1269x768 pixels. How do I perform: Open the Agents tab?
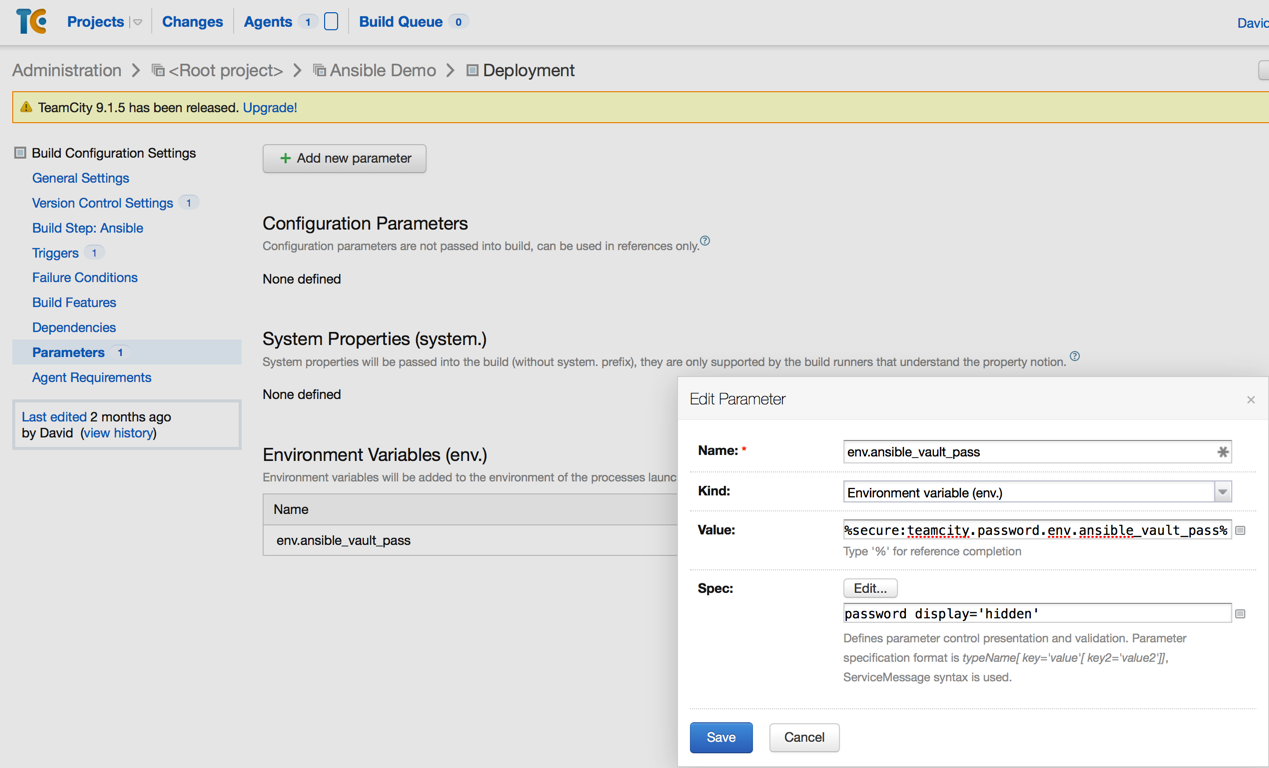pos(268,21)
